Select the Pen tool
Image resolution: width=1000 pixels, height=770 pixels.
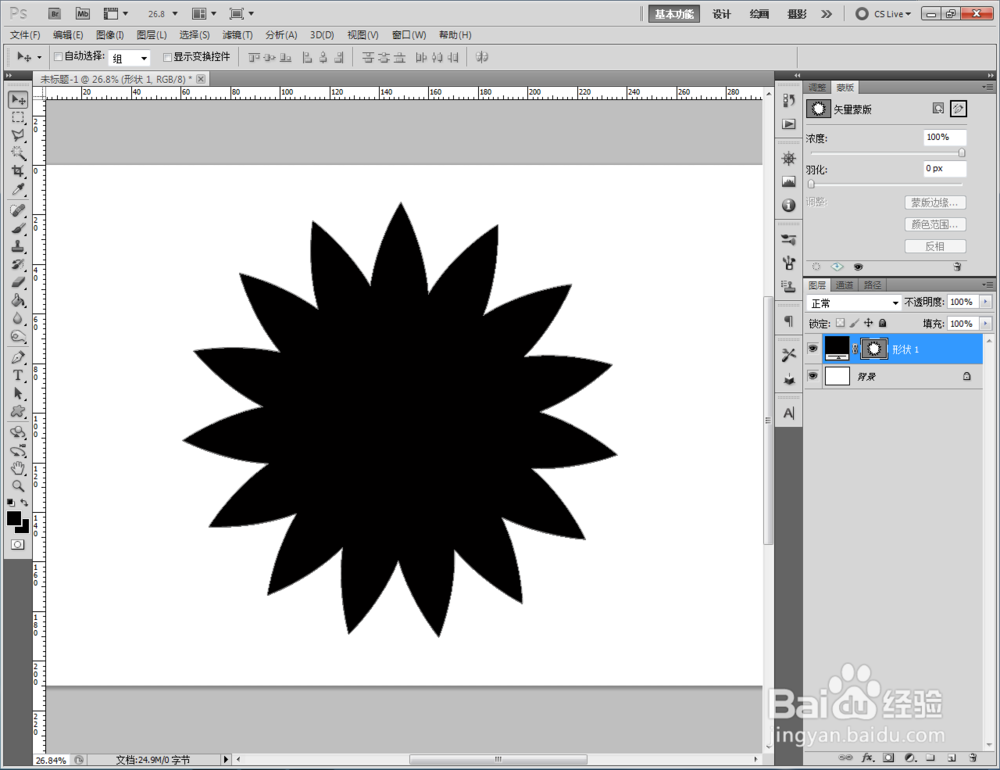tap(18, 358)
